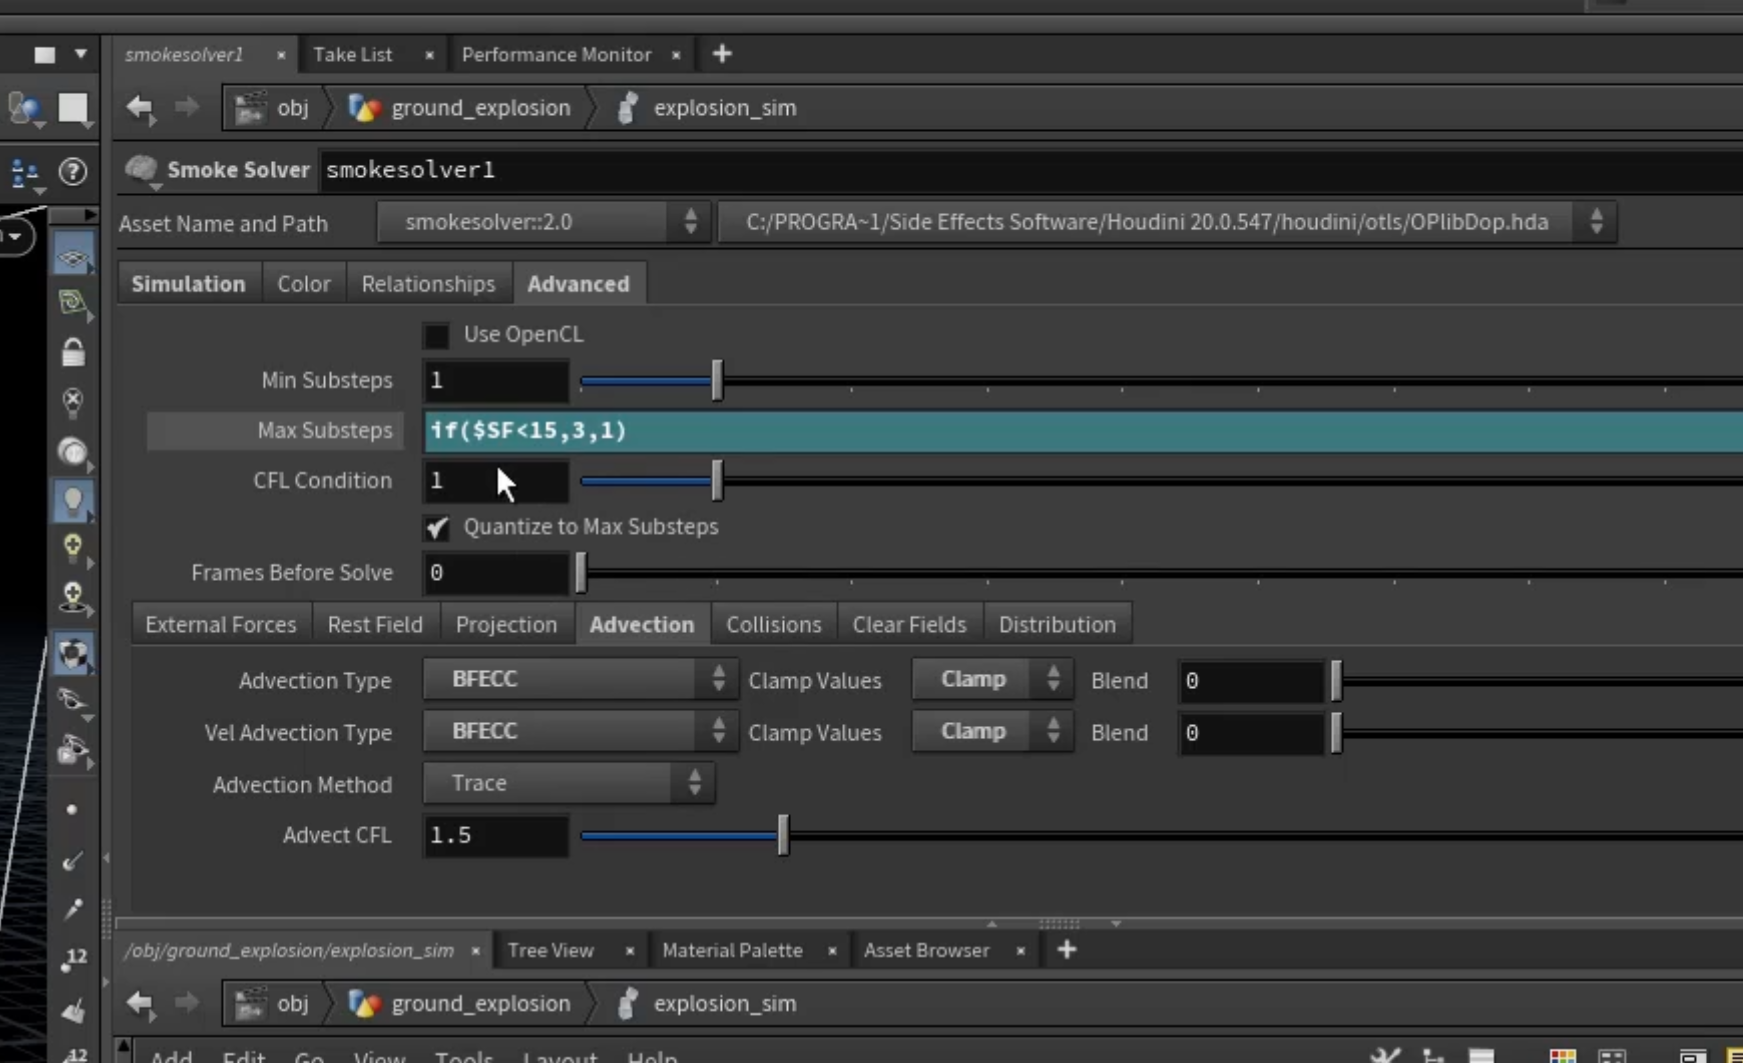Viewport: 1743px width, 1063px height.
Task: Enable the Use OpenCL checkbox
Action: pyautogui.click(x=436, y=335)
